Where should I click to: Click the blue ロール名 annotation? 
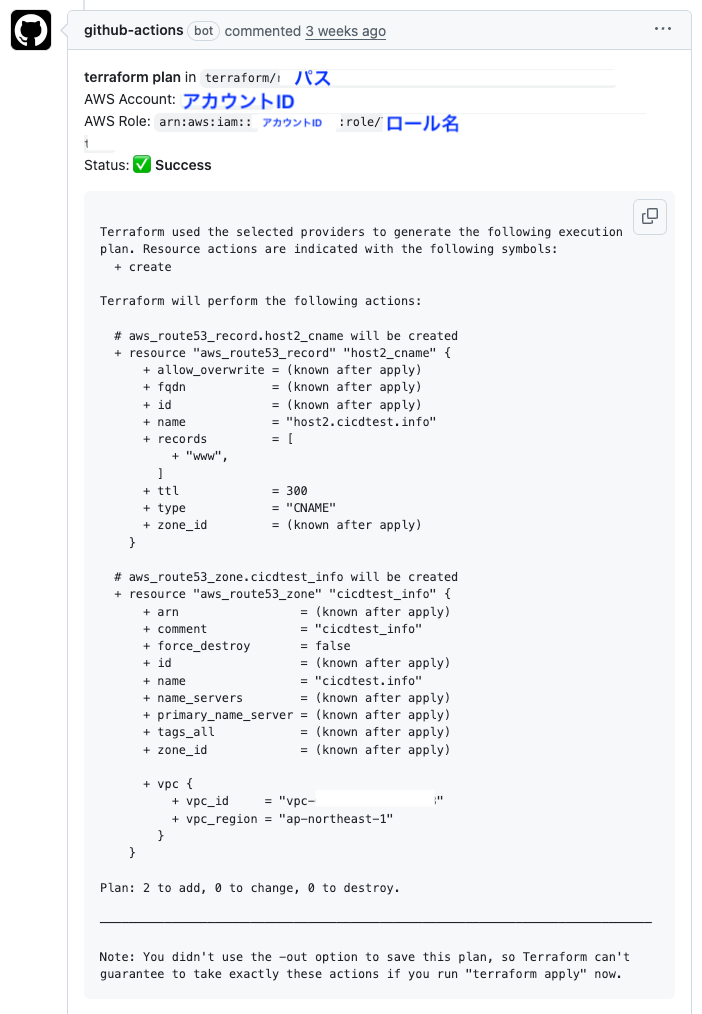click(423, 123)
